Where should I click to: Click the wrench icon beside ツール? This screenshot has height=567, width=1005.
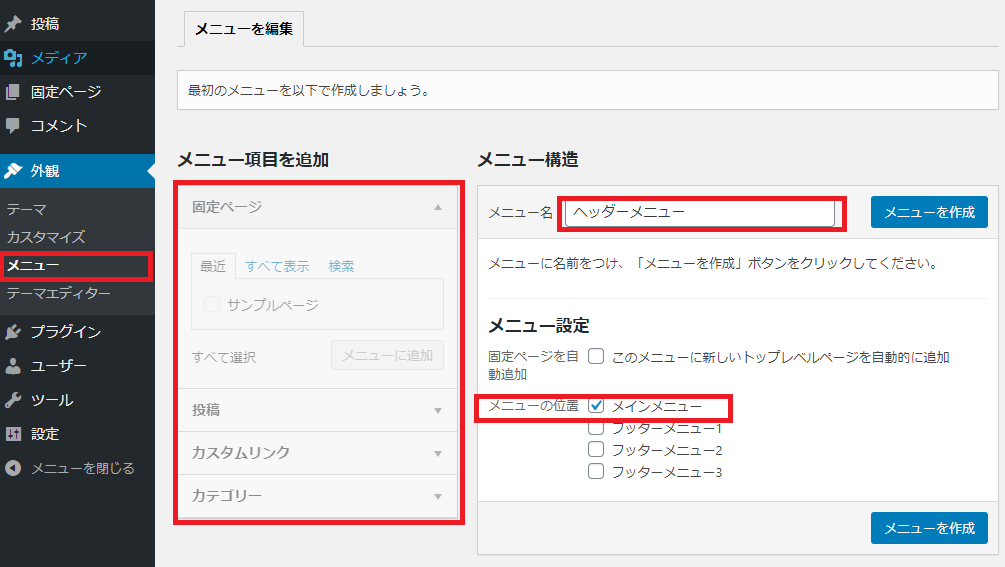(x=13, y=400)
